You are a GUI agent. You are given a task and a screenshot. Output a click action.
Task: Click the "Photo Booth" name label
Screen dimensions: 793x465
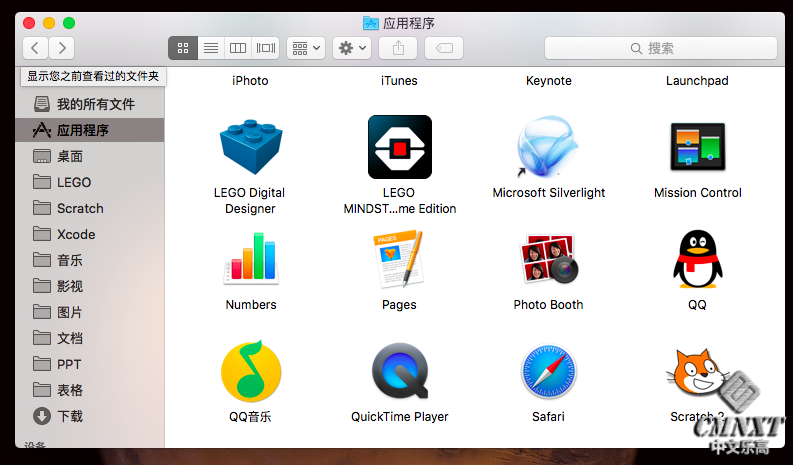point(548,305)
